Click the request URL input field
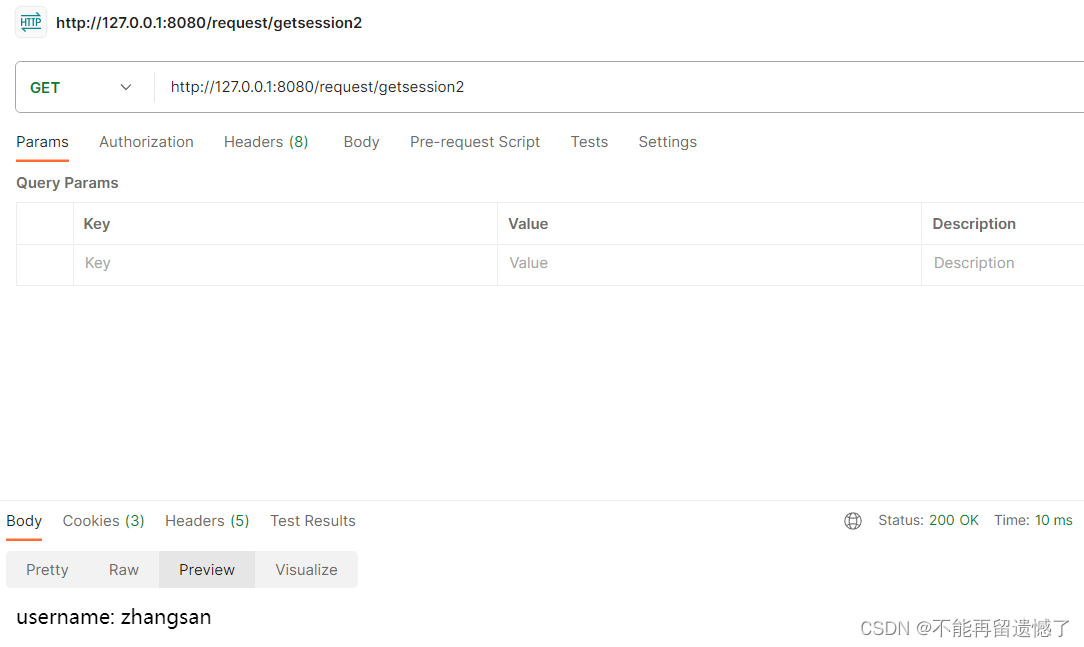The image size is (1084, 647). click(x=619, y=87)
